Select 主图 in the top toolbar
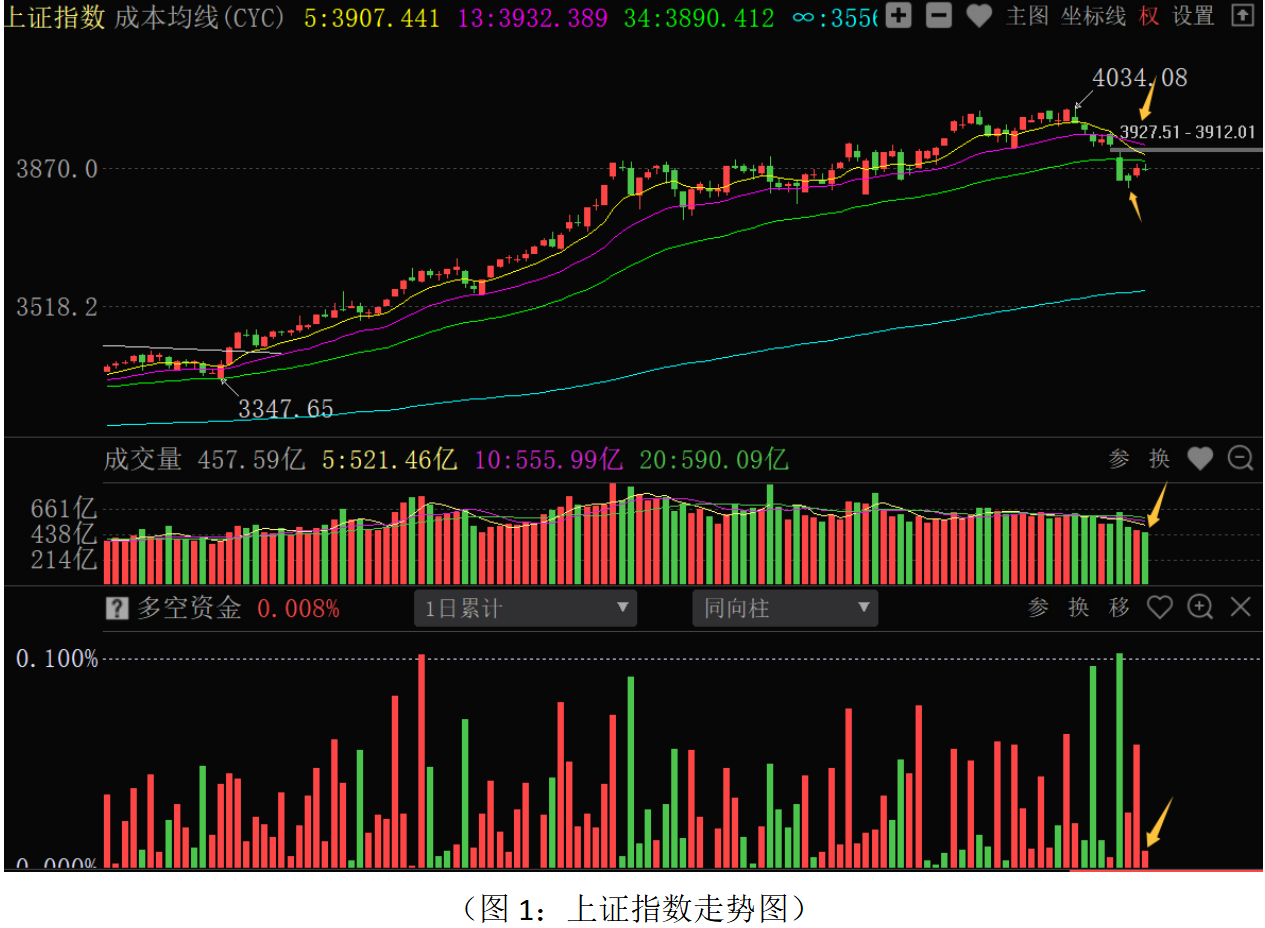 (x=1026, y=16)
